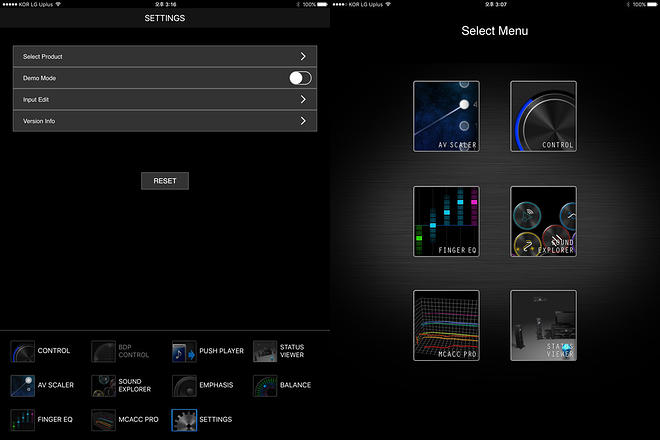
Task: Tap the CONTROL dial tile in Select Menu
Action: tap(543, 116)
